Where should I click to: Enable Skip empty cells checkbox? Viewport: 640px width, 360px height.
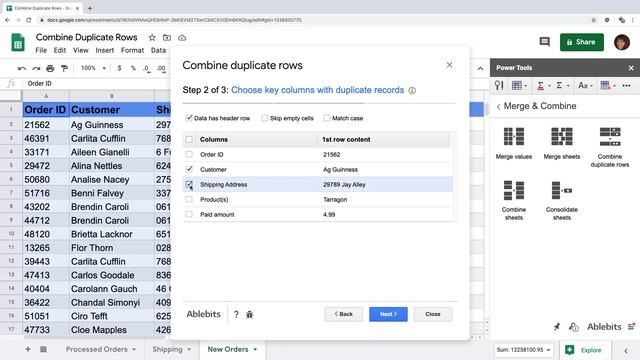click(x=264, y=118)
